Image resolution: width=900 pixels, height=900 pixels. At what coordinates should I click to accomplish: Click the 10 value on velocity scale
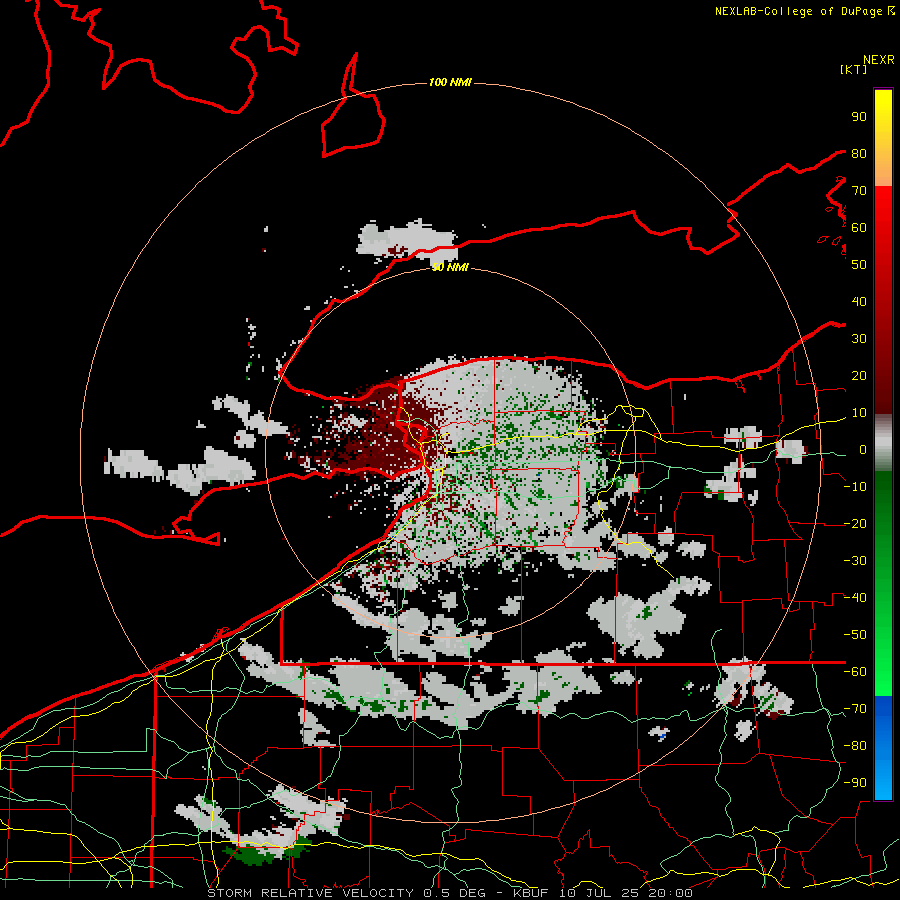coord(859,413)
